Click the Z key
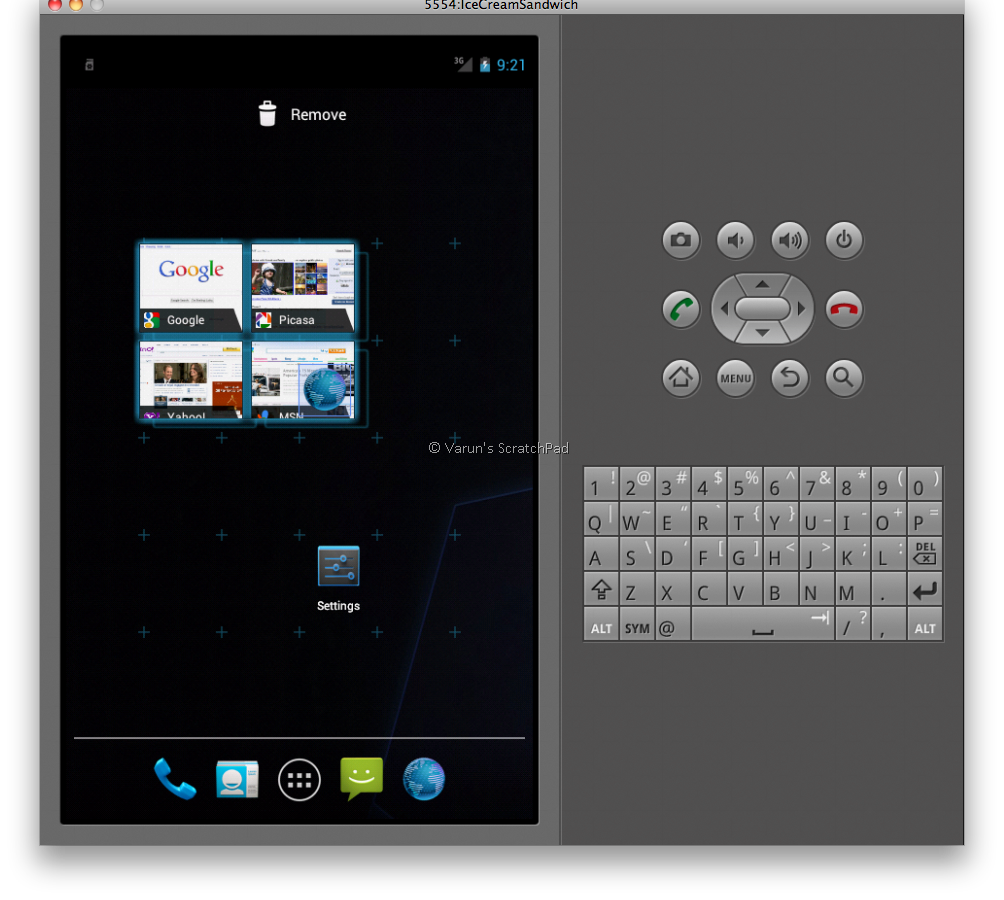The height and width of the screenshot is (900, 1004). (x=636, y=589)
